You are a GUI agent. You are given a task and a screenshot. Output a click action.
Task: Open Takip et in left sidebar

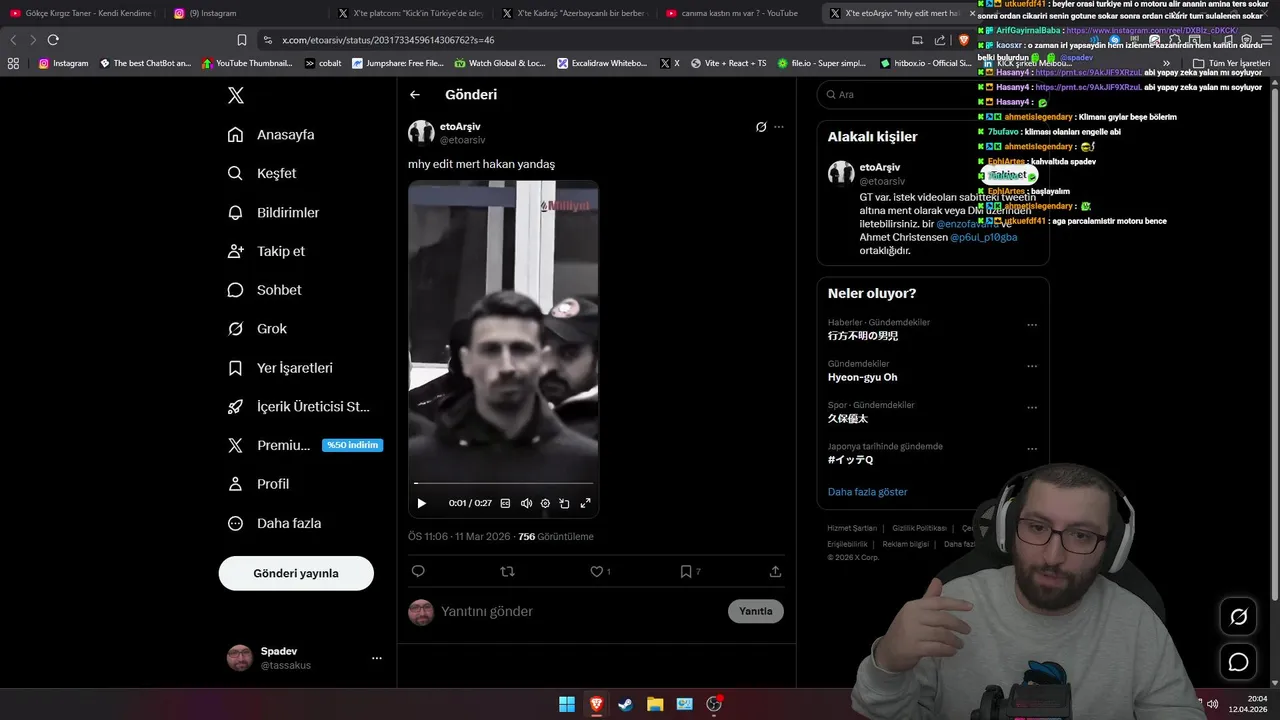click(x=267, y=251)
